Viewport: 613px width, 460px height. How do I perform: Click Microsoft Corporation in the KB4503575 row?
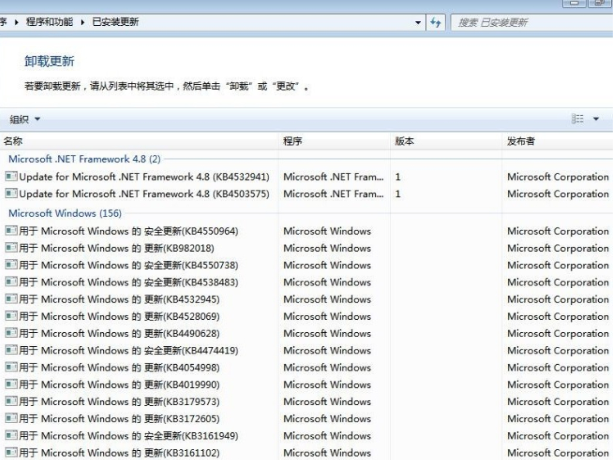pyautogui.click(x=558, y=194)
